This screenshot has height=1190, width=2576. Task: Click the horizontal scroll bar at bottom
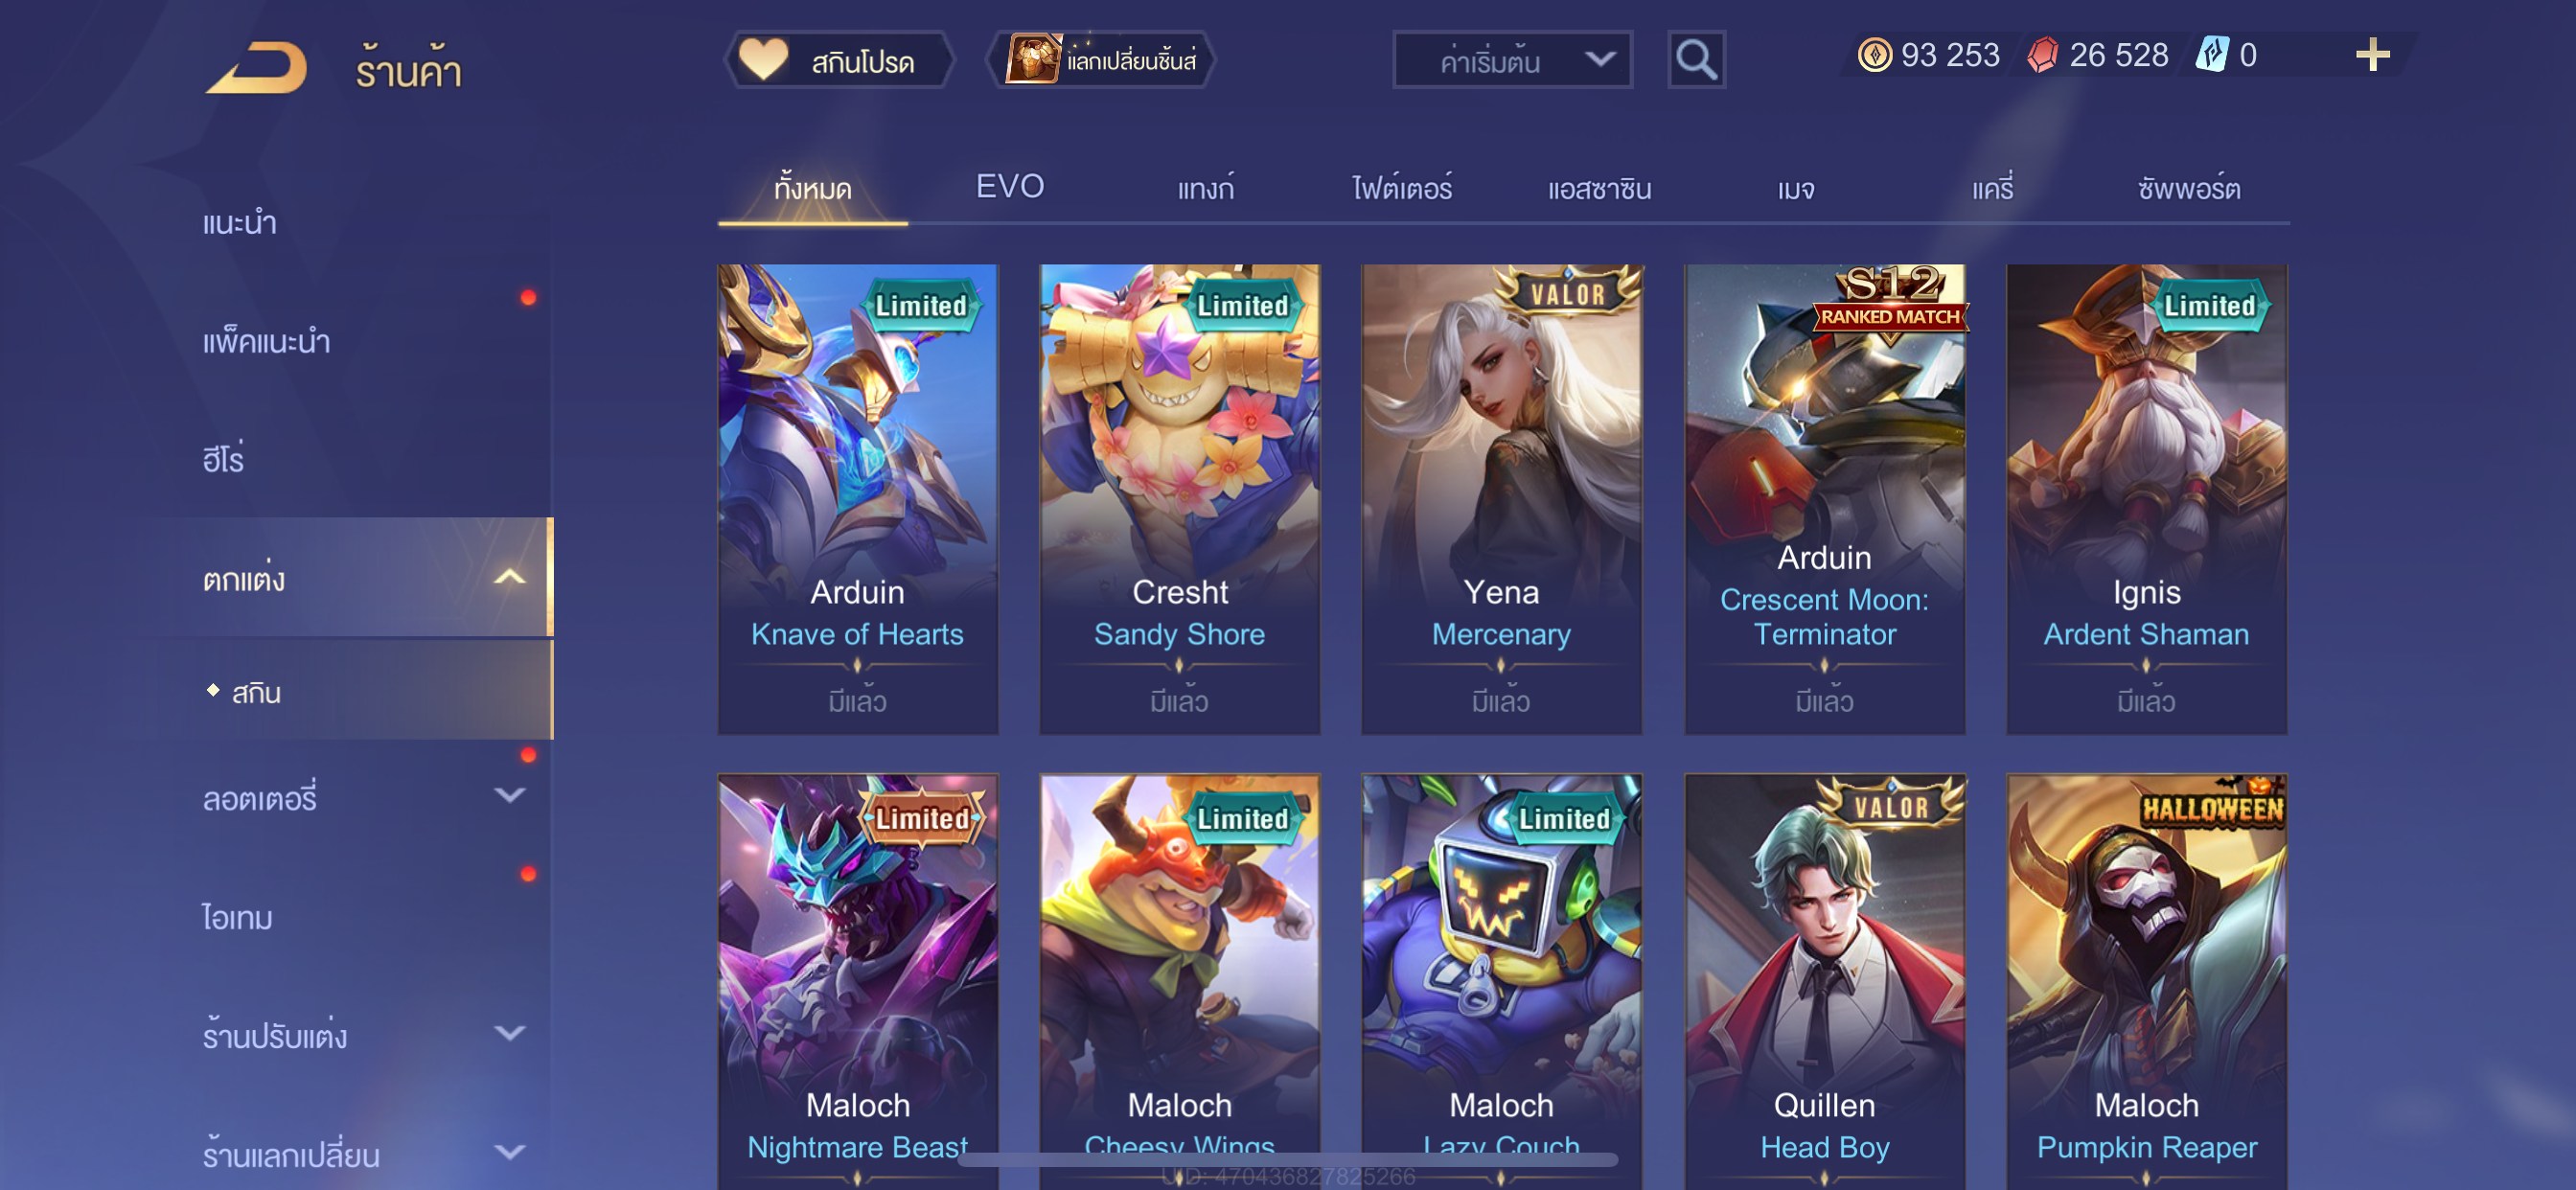point(1288,1160)
